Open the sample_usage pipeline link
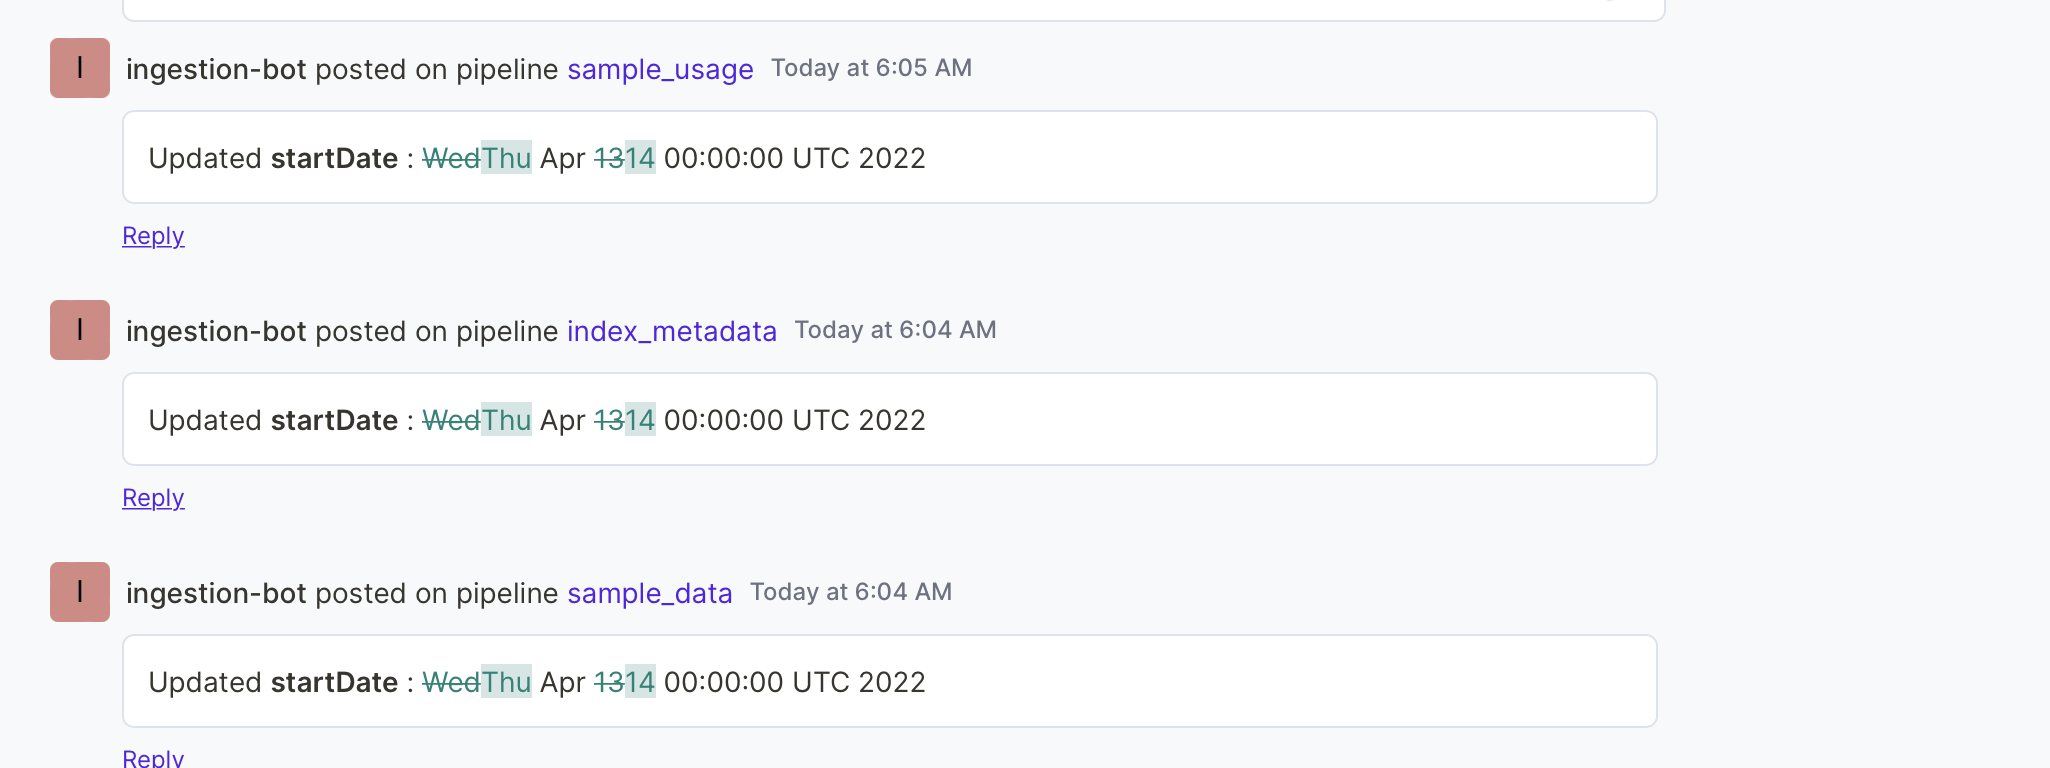 tap(660, 70)
